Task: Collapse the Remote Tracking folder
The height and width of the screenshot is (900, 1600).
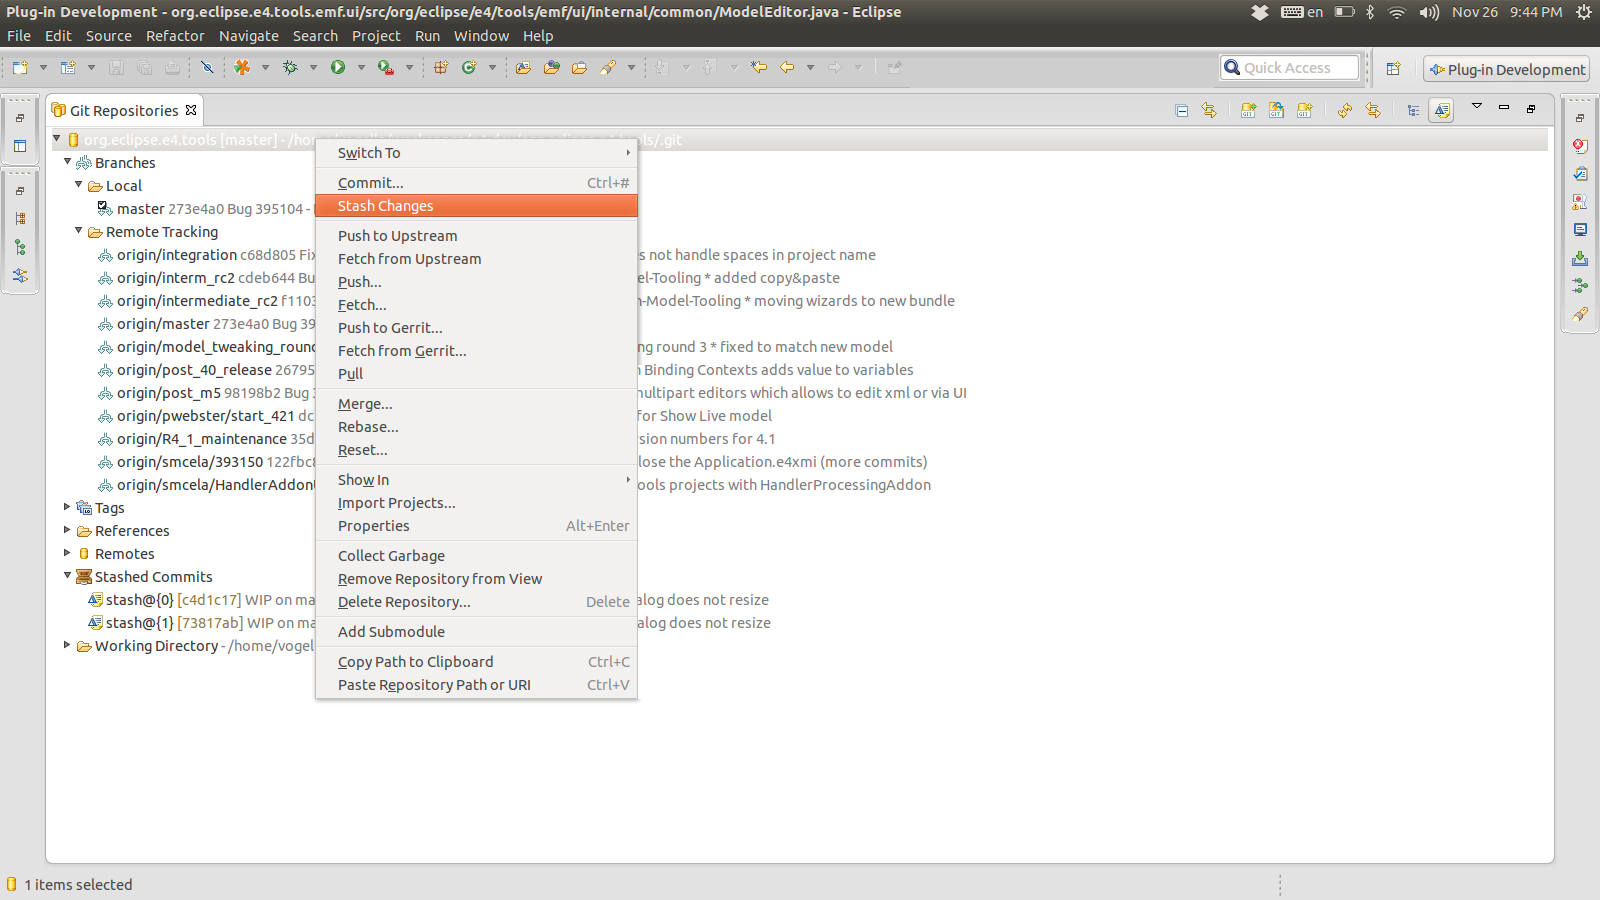Action: coord(79,230)
